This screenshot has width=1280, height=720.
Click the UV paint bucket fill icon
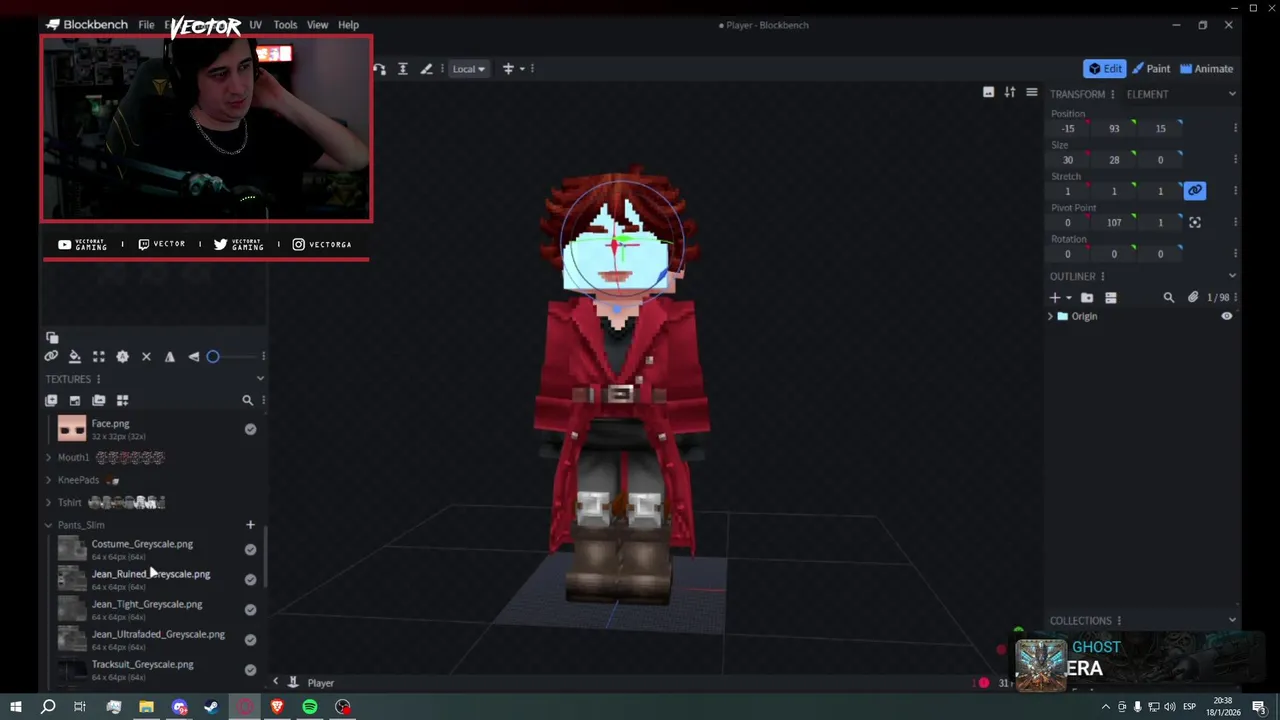click(74, 356)
